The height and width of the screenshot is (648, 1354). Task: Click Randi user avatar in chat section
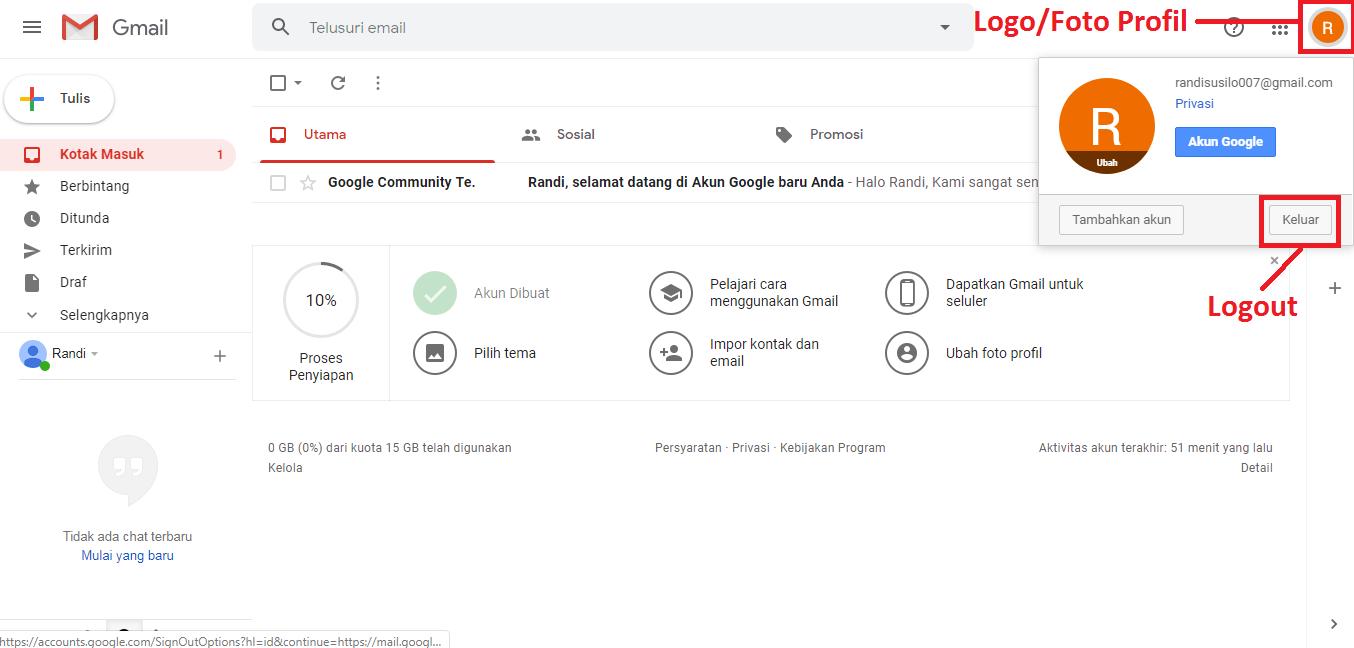33,354
